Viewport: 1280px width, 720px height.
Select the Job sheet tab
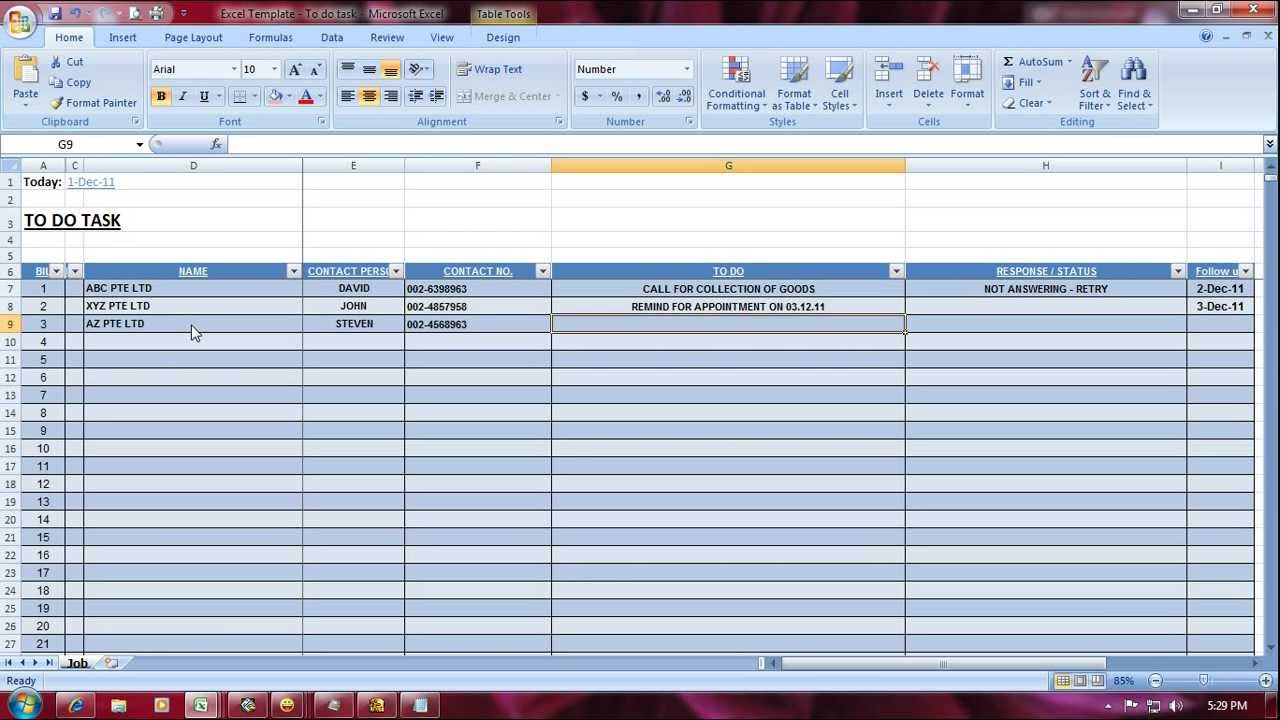coord(78,662)
